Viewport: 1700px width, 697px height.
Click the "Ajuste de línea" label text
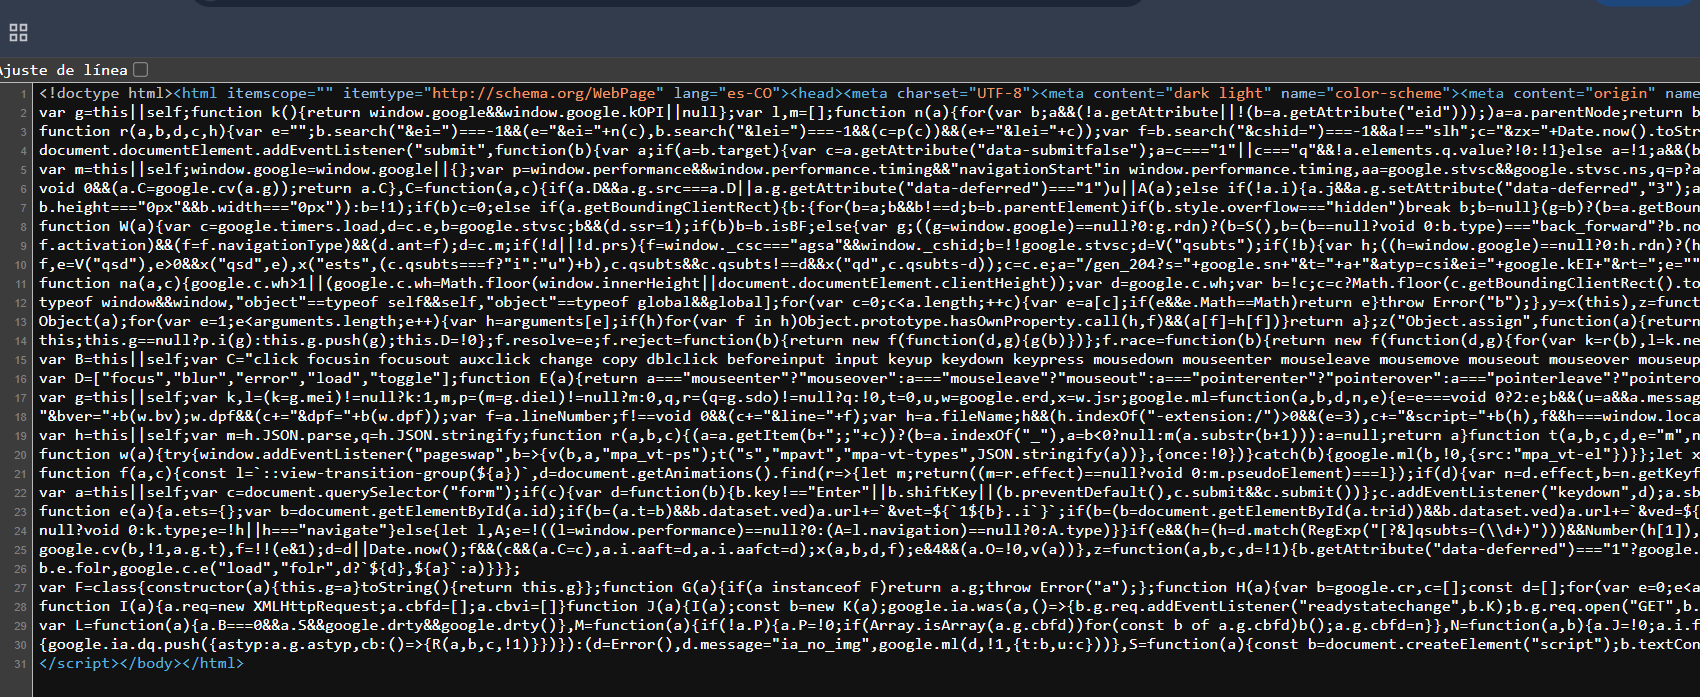64,70
